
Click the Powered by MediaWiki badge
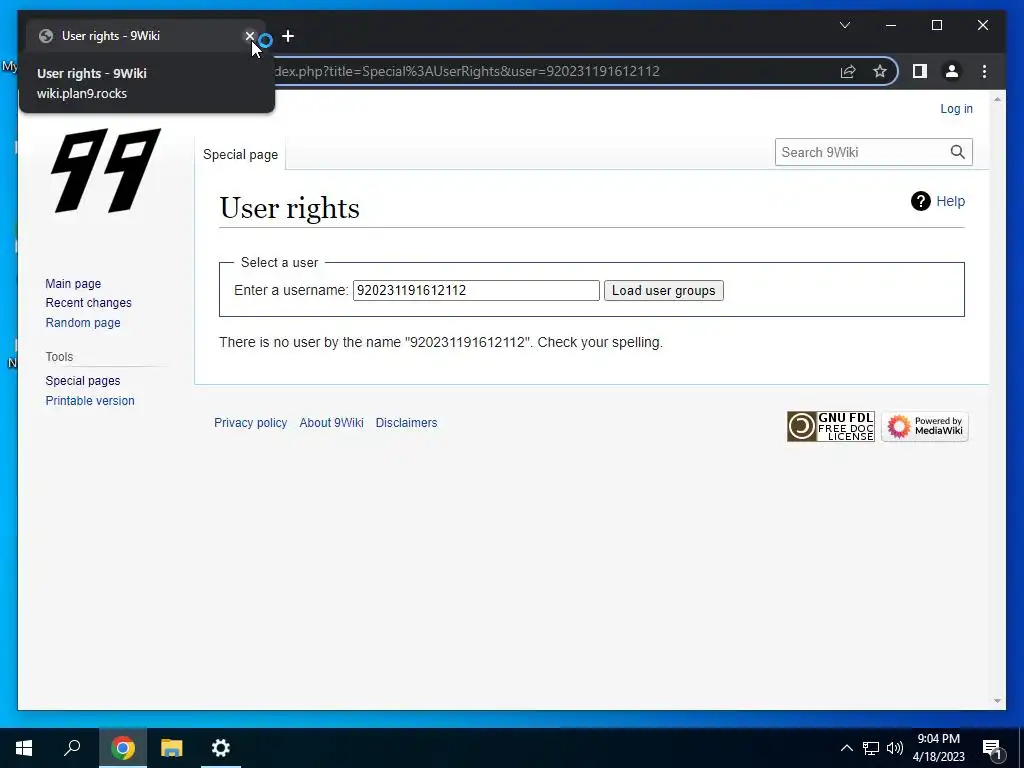point(925,426)
